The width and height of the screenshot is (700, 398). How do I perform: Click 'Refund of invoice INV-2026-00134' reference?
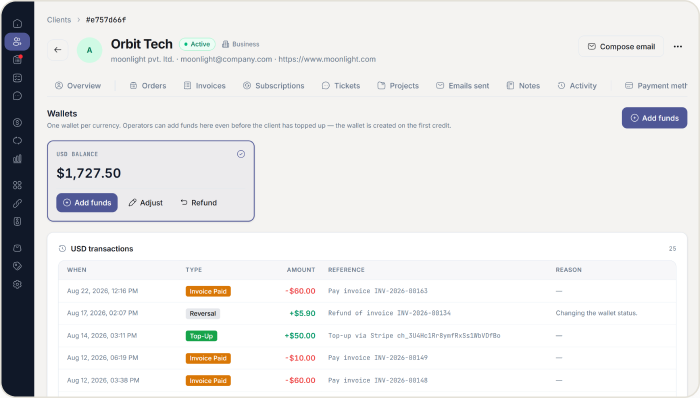coord(389,313)
